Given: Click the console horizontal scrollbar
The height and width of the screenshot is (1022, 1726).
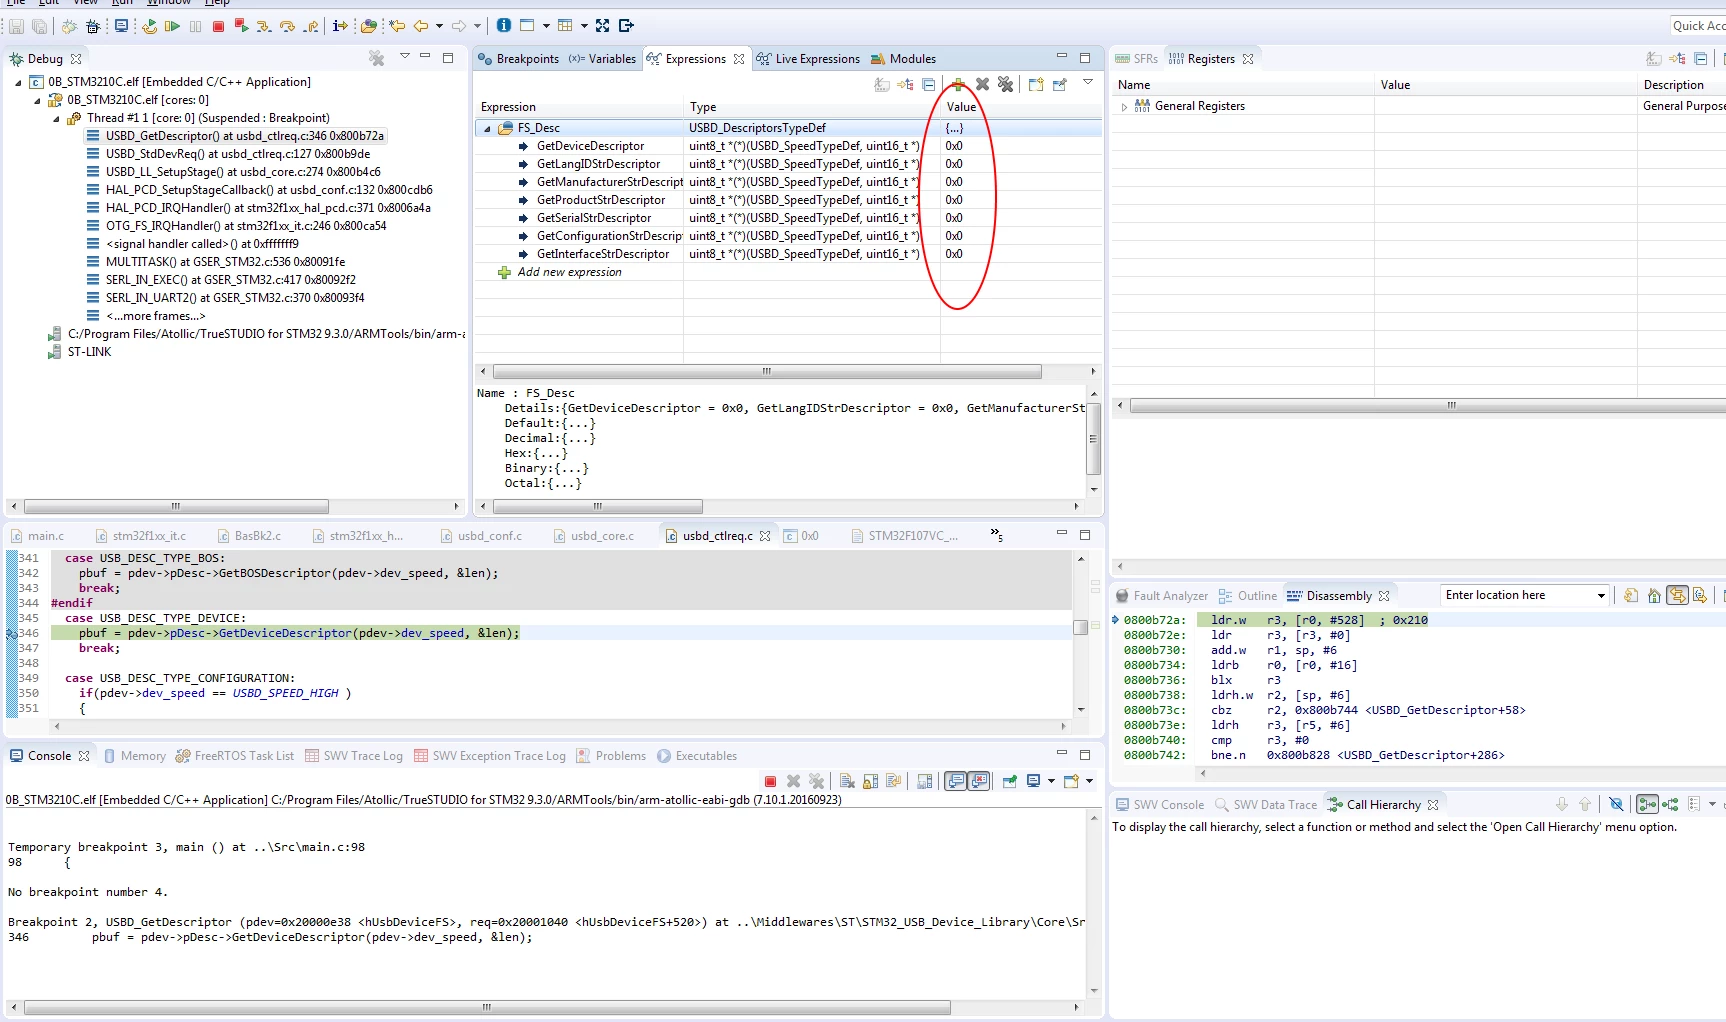Looking at the screenshot, I should click(x=487, y=1008).
